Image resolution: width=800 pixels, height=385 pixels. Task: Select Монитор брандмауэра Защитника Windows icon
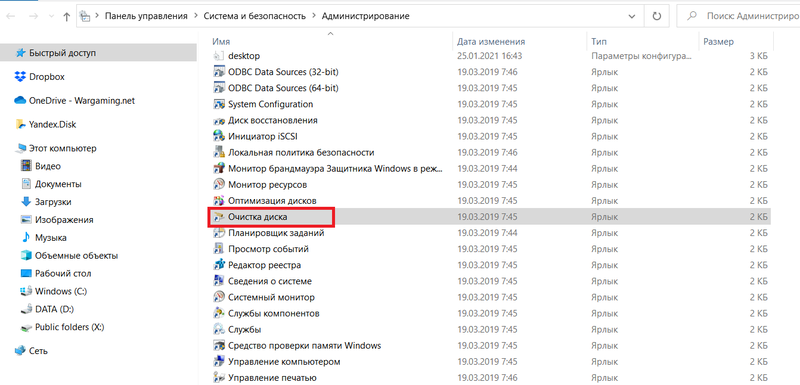tap(218, 168)
